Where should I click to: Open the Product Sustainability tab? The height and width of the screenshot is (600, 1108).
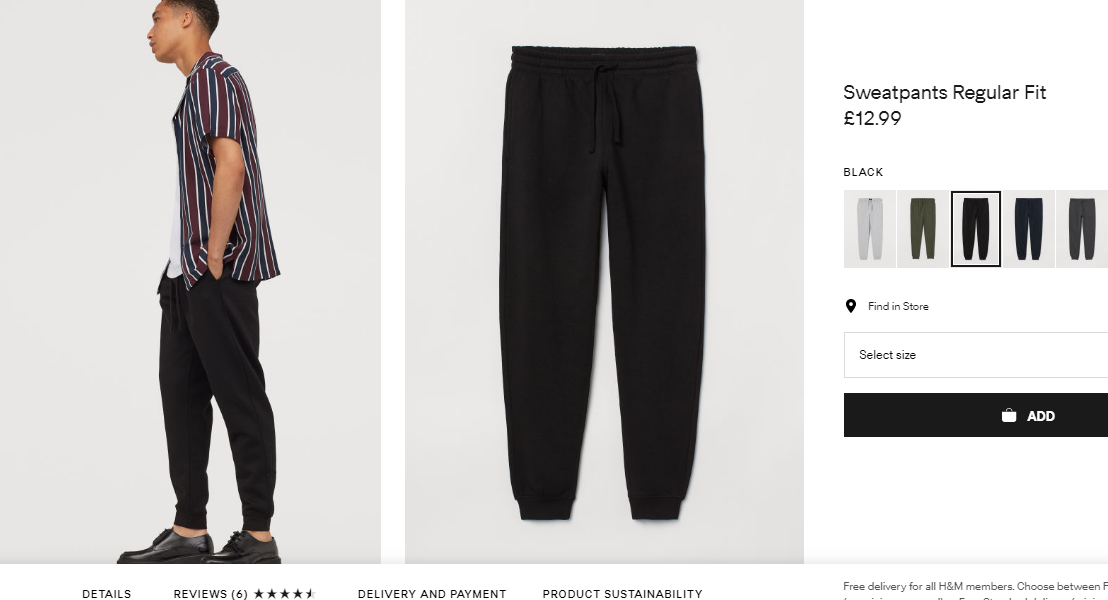(x=623, y=594)
